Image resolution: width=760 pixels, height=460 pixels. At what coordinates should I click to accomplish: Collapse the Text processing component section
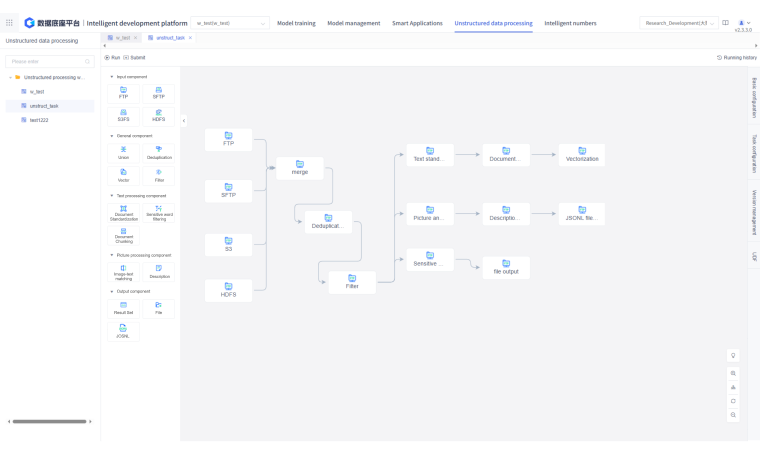111,196
